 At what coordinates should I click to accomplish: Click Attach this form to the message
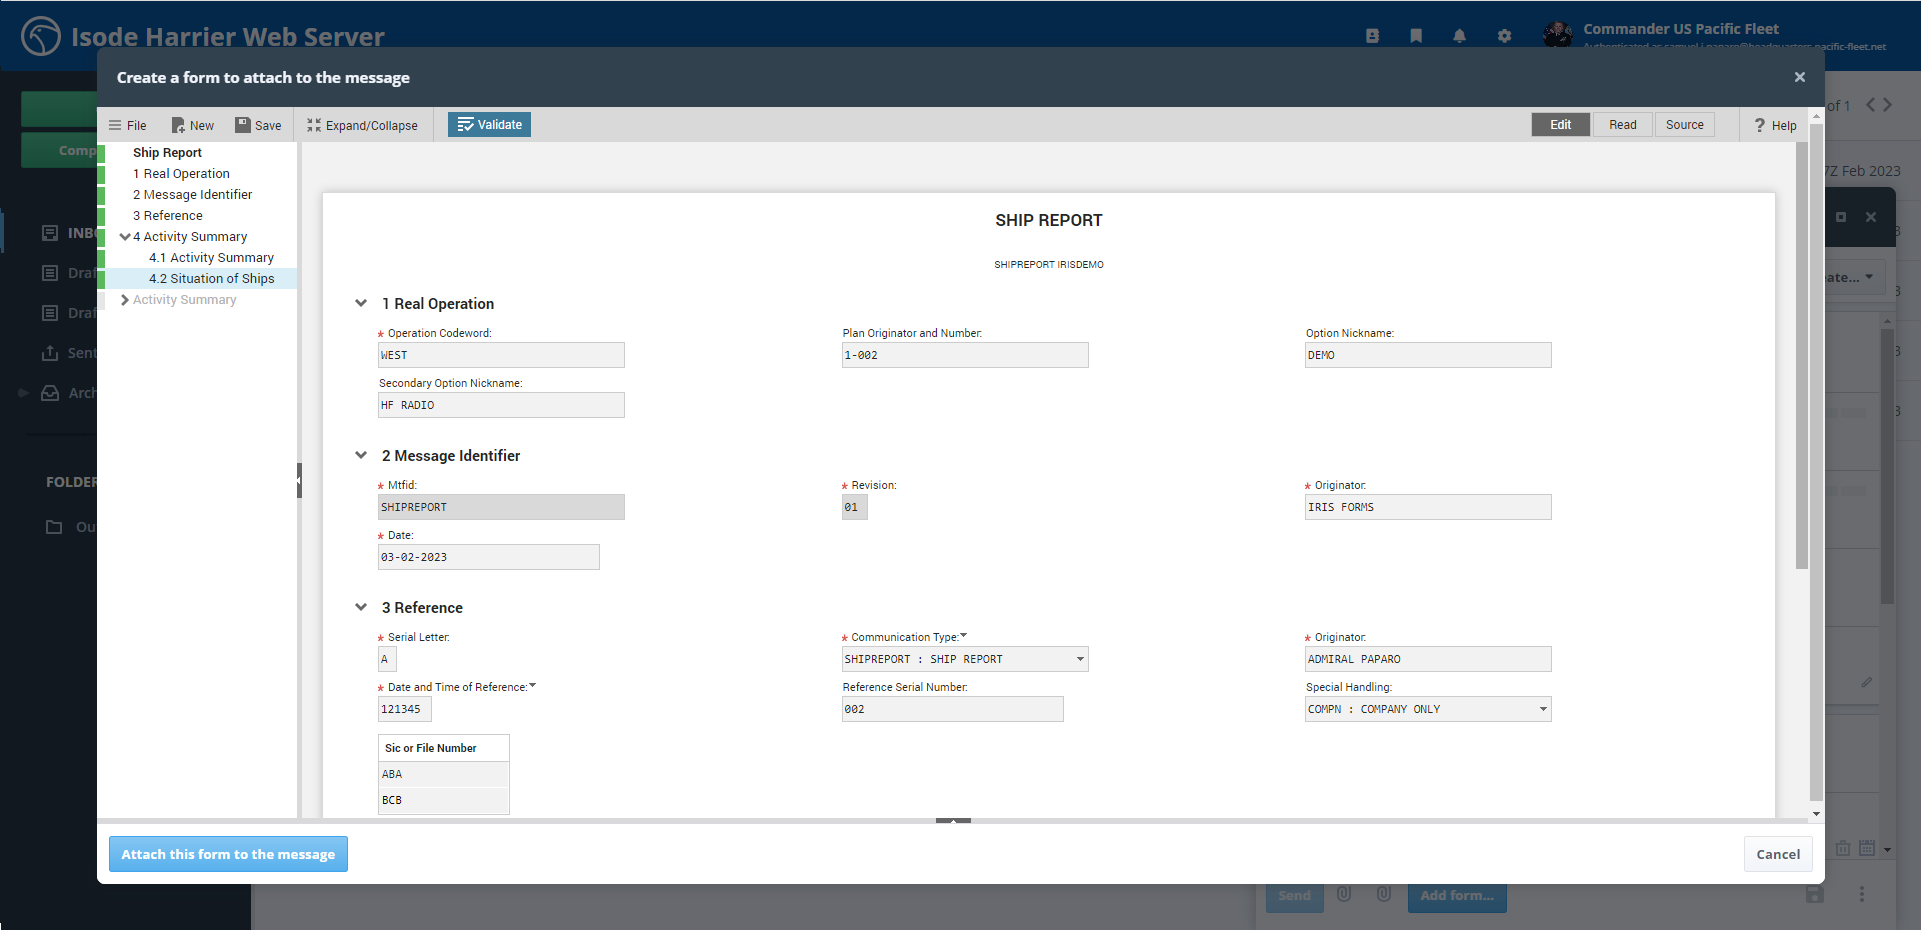coord(228,854)
